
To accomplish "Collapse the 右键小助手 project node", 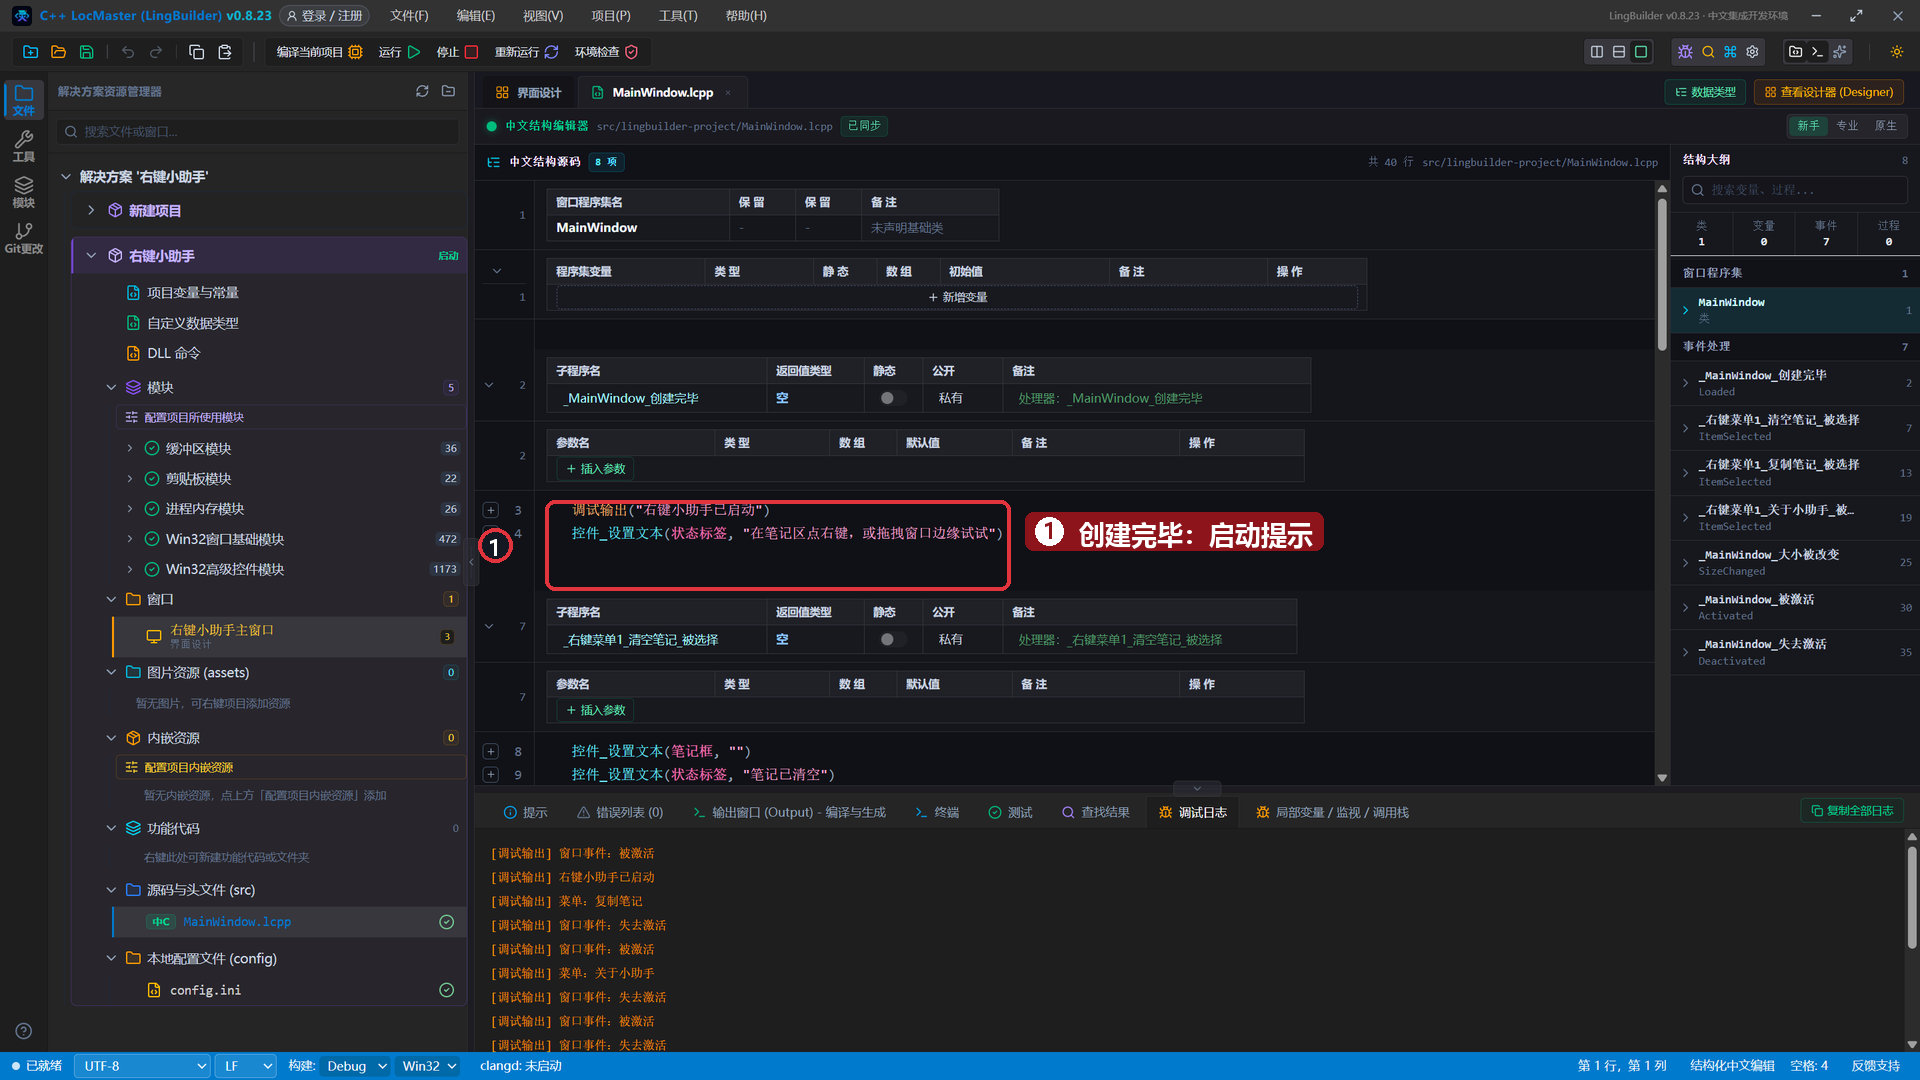I will [91, 256].
